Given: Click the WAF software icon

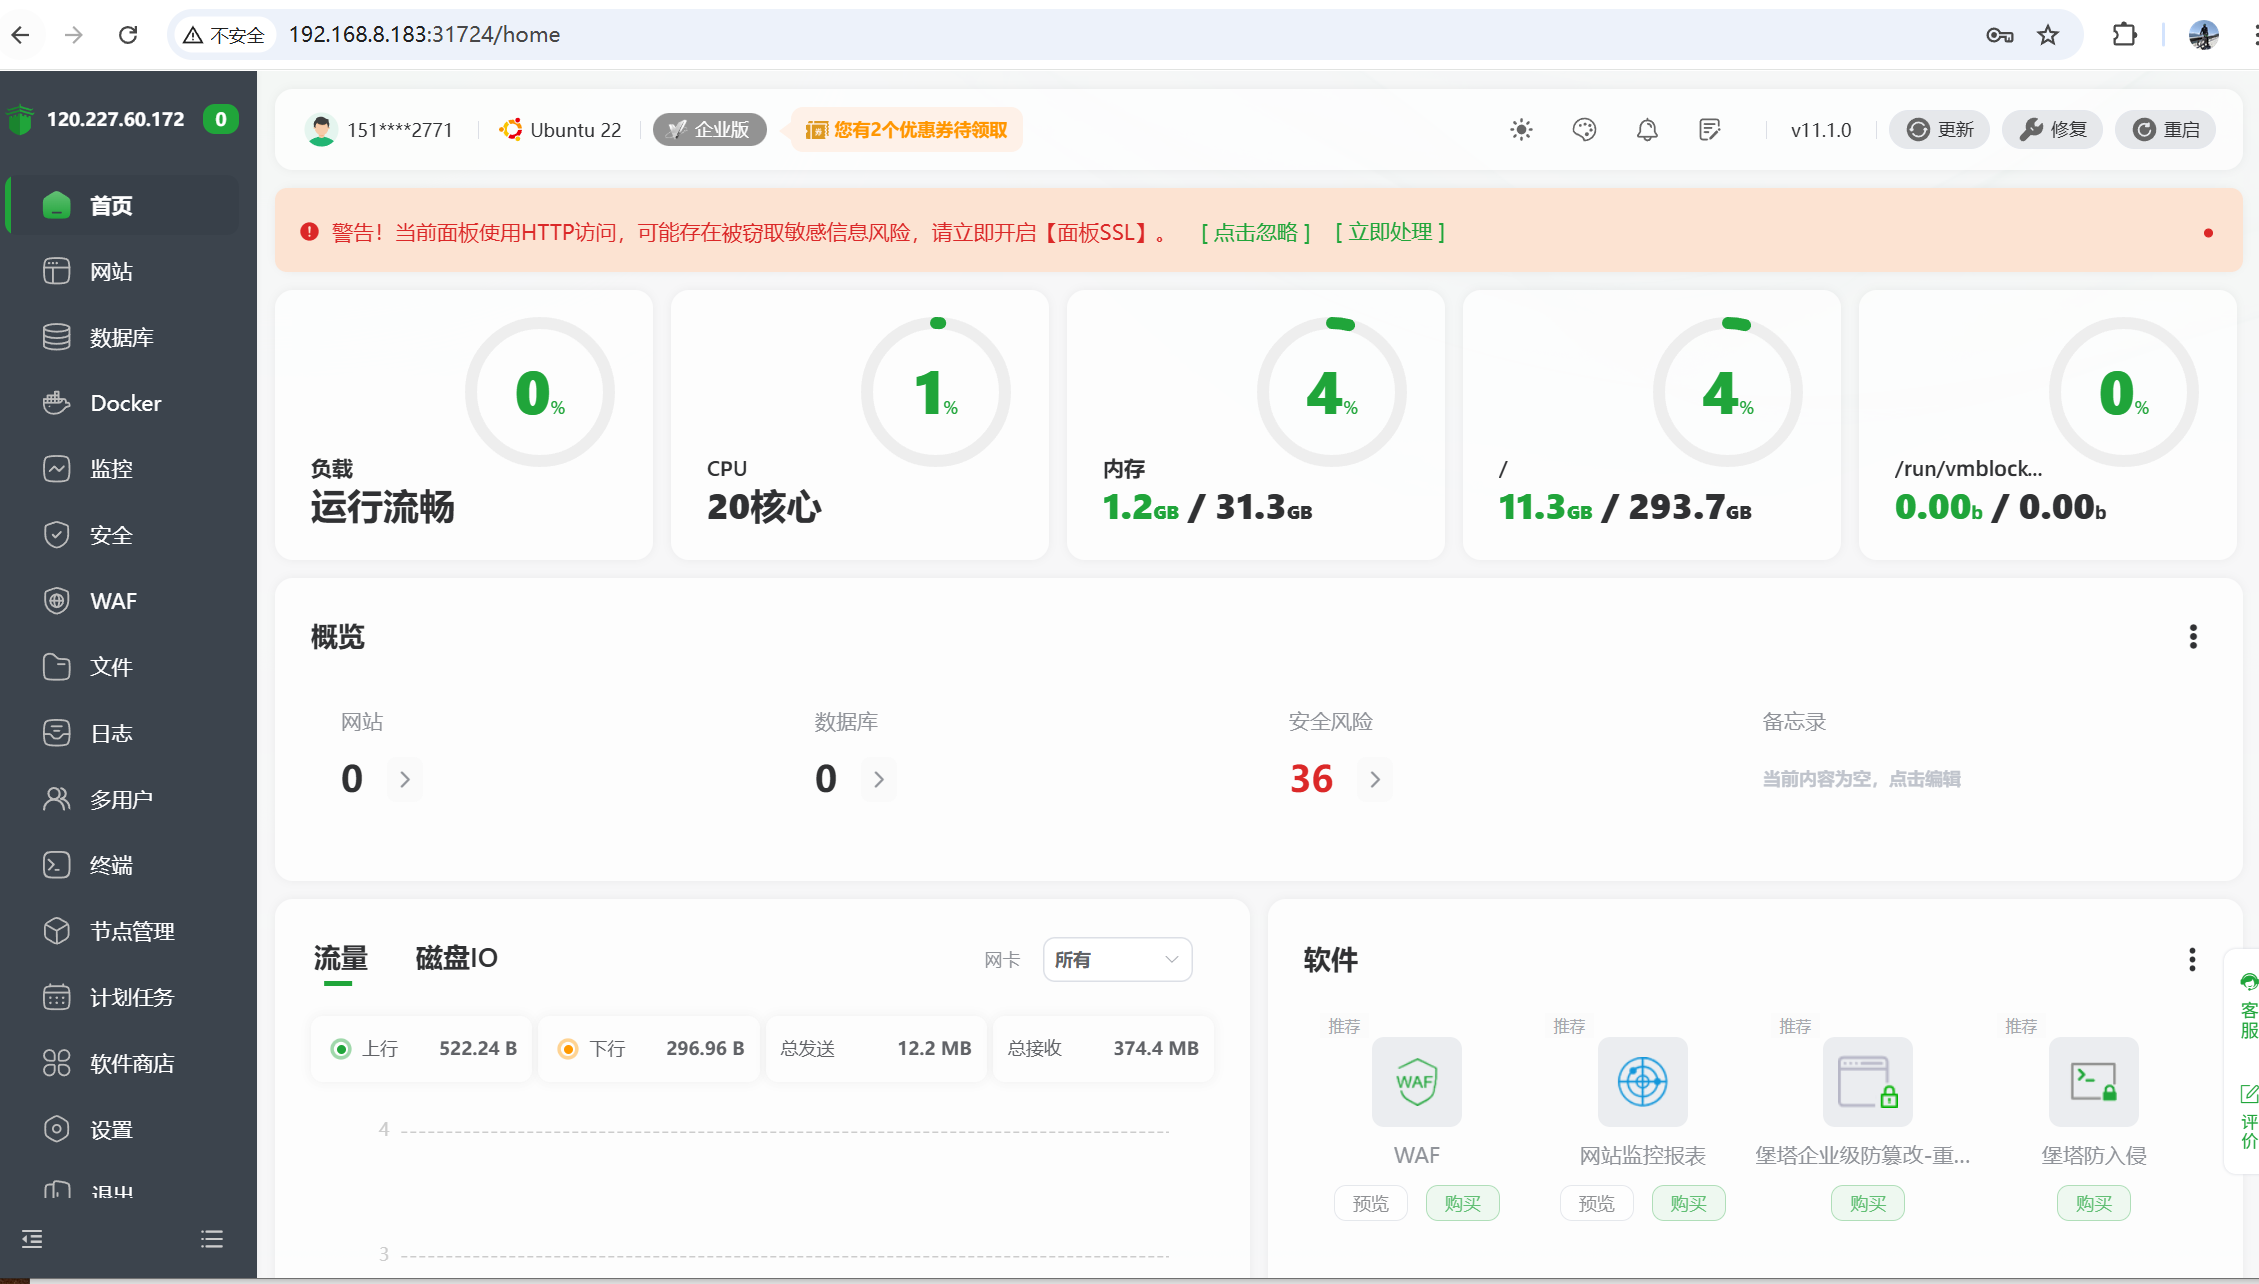Looking at the screenshot, I should pos(1416,1082).
